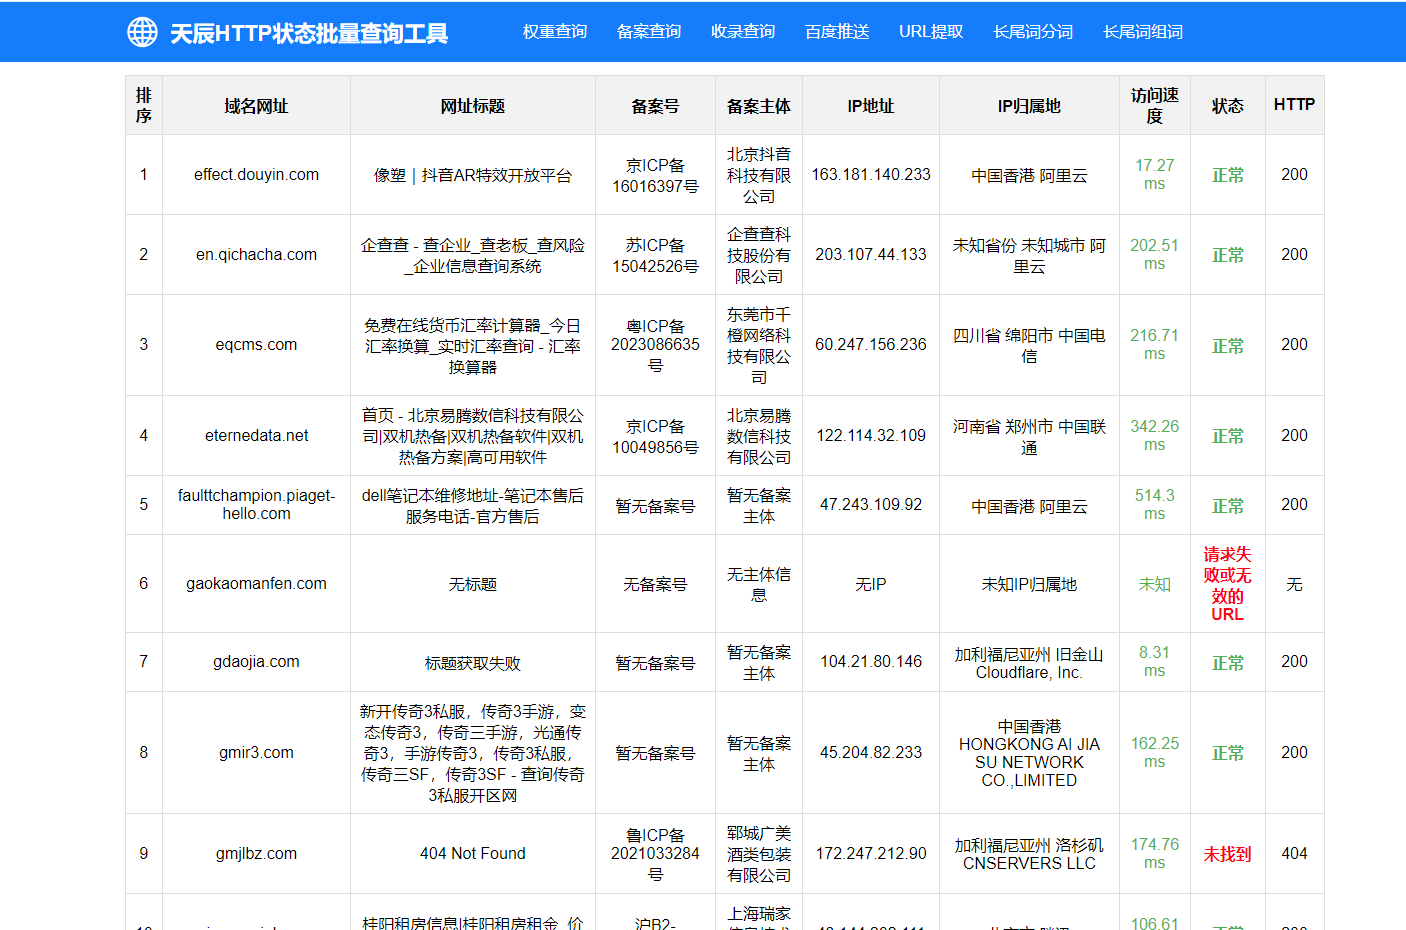Open the 天辰HTTP状态批量查询工具 site title

(309, 33)
